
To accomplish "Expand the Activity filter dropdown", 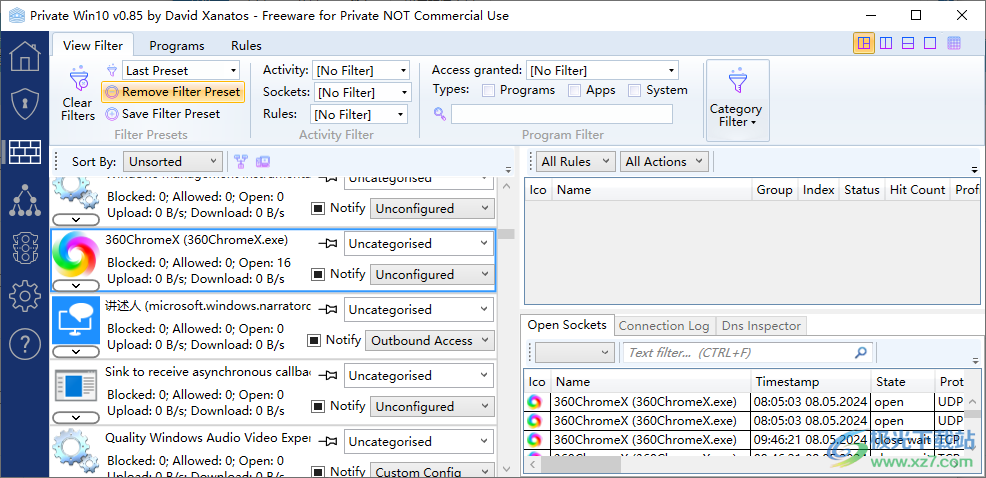I will pos(360,71).
